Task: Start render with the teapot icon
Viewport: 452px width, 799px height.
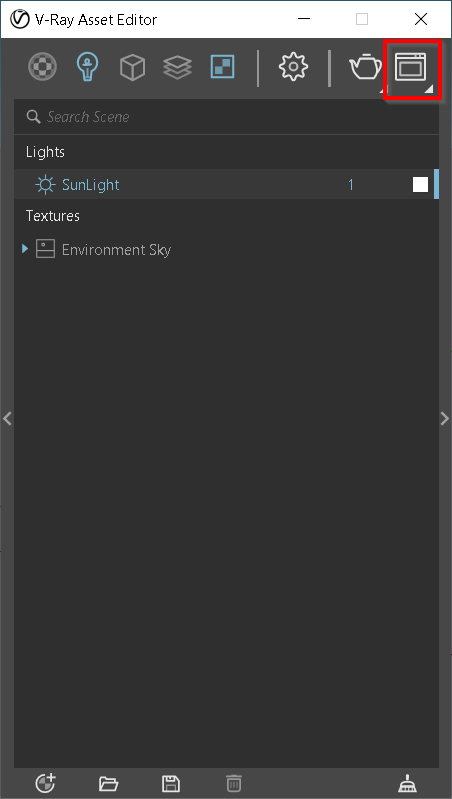Action: [x=365, y=67]
